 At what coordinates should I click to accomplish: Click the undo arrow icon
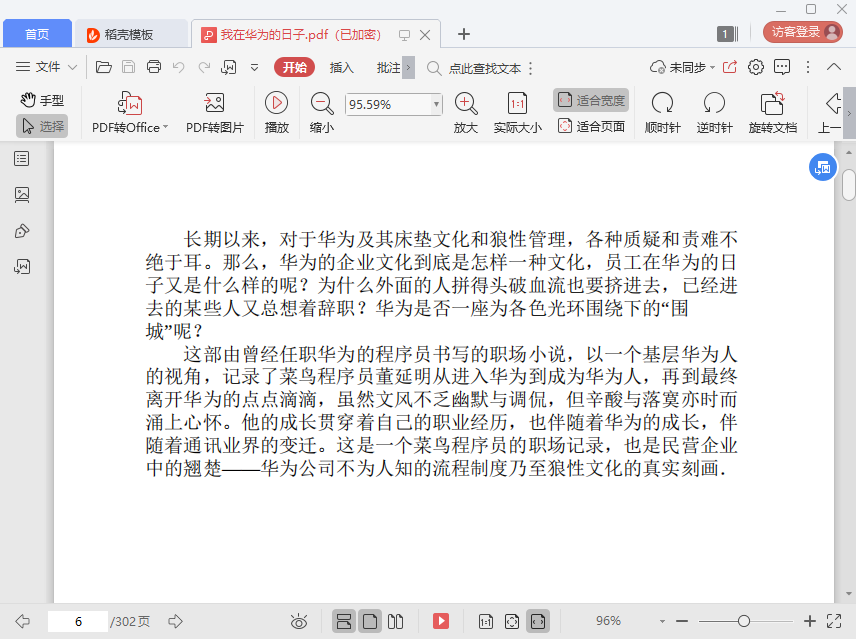[x=179, y=67]
